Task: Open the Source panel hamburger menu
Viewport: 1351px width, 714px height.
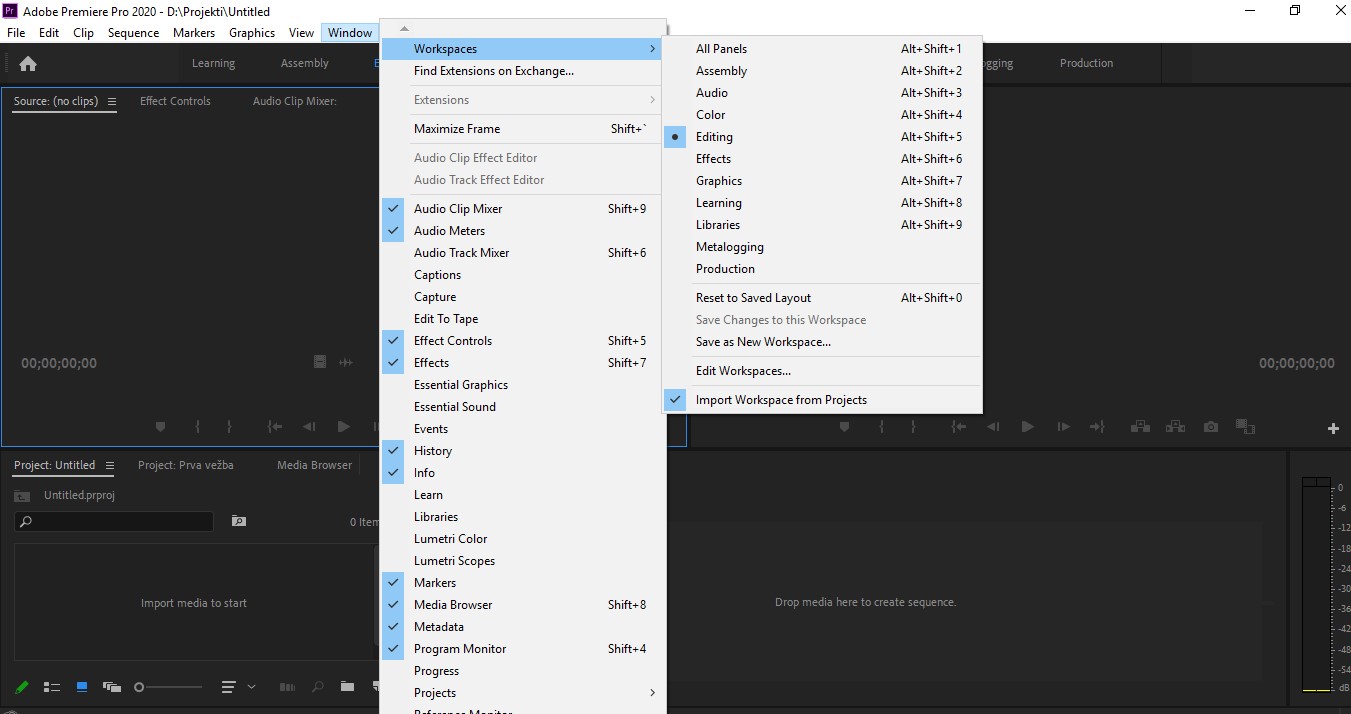Action: 111,102
